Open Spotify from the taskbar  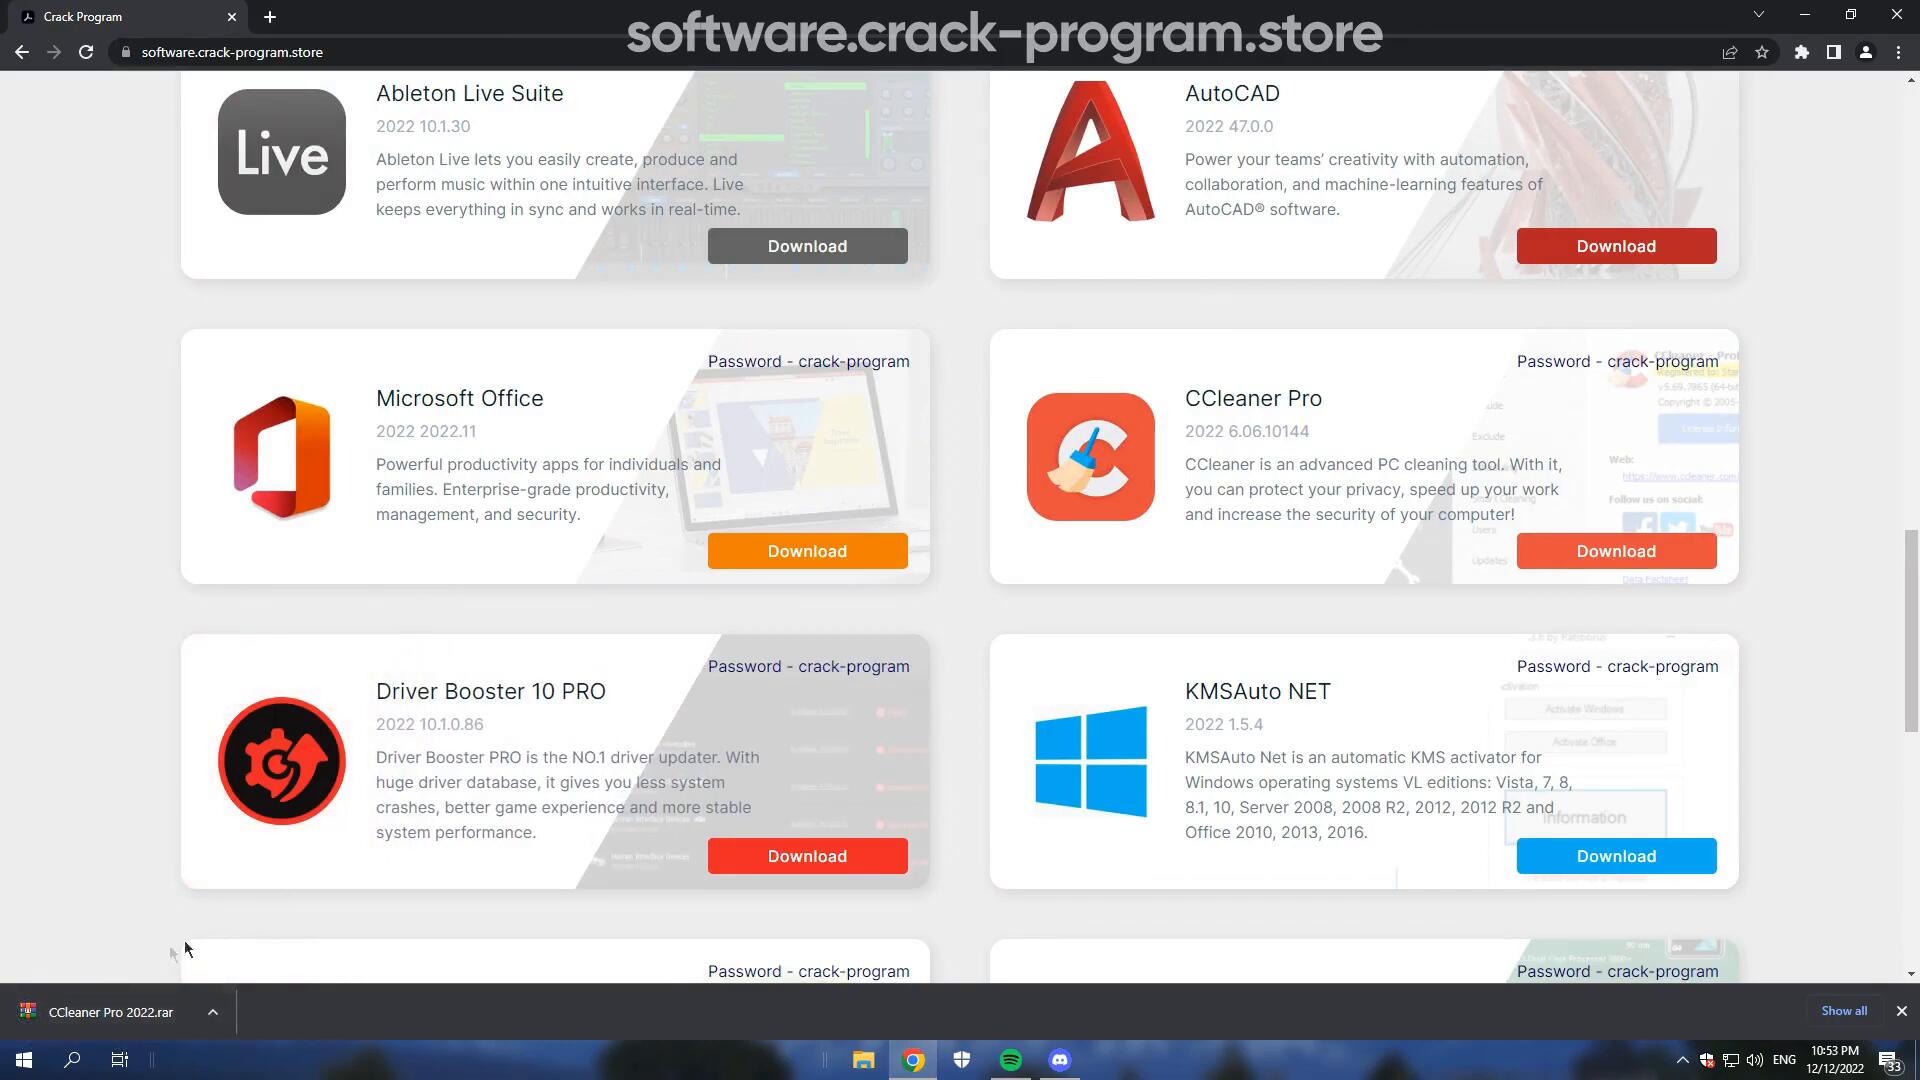(x=1011, y=1060)
